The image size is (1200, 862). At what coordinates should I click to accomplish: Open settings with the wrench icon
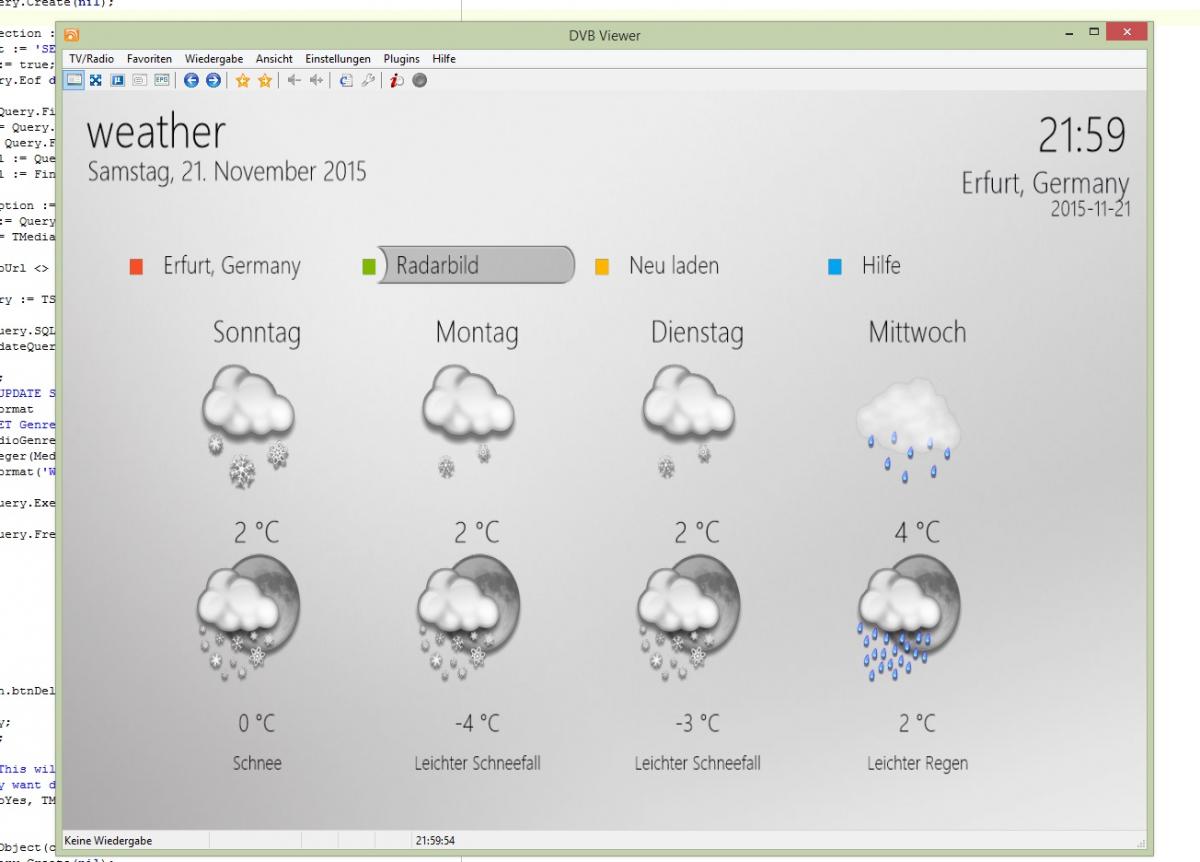point(367,80)
